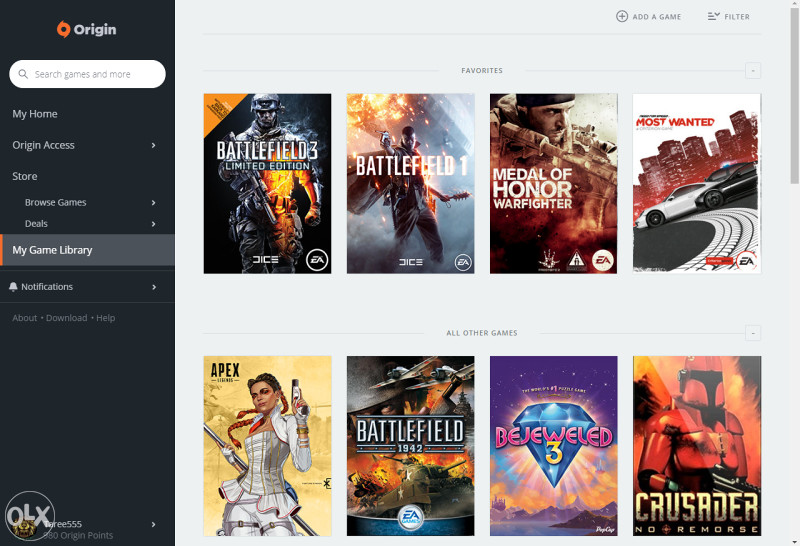Viewport: 800px width, 546px height.
Task: Open the Battlefield 1 game tile
Action: tap(411, 184)
